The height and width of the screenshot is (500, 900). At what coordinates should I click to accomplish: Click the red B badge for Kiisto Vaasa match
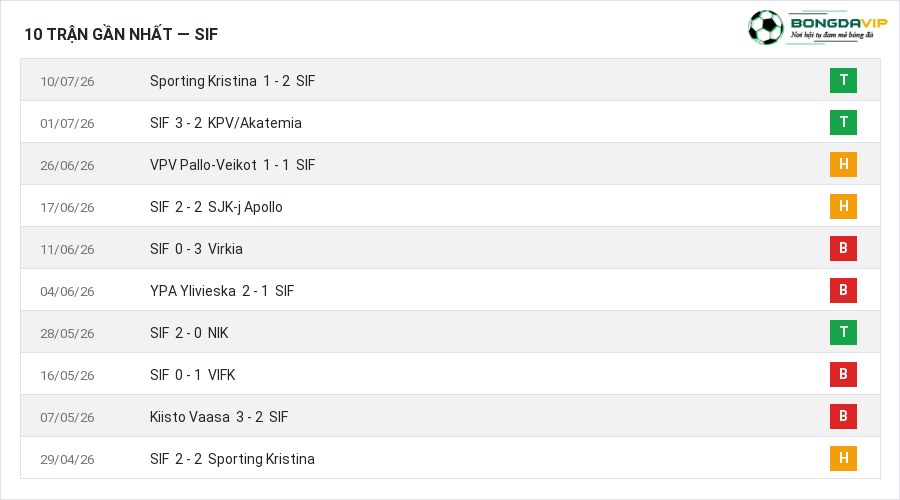click(x=843, y=416)
